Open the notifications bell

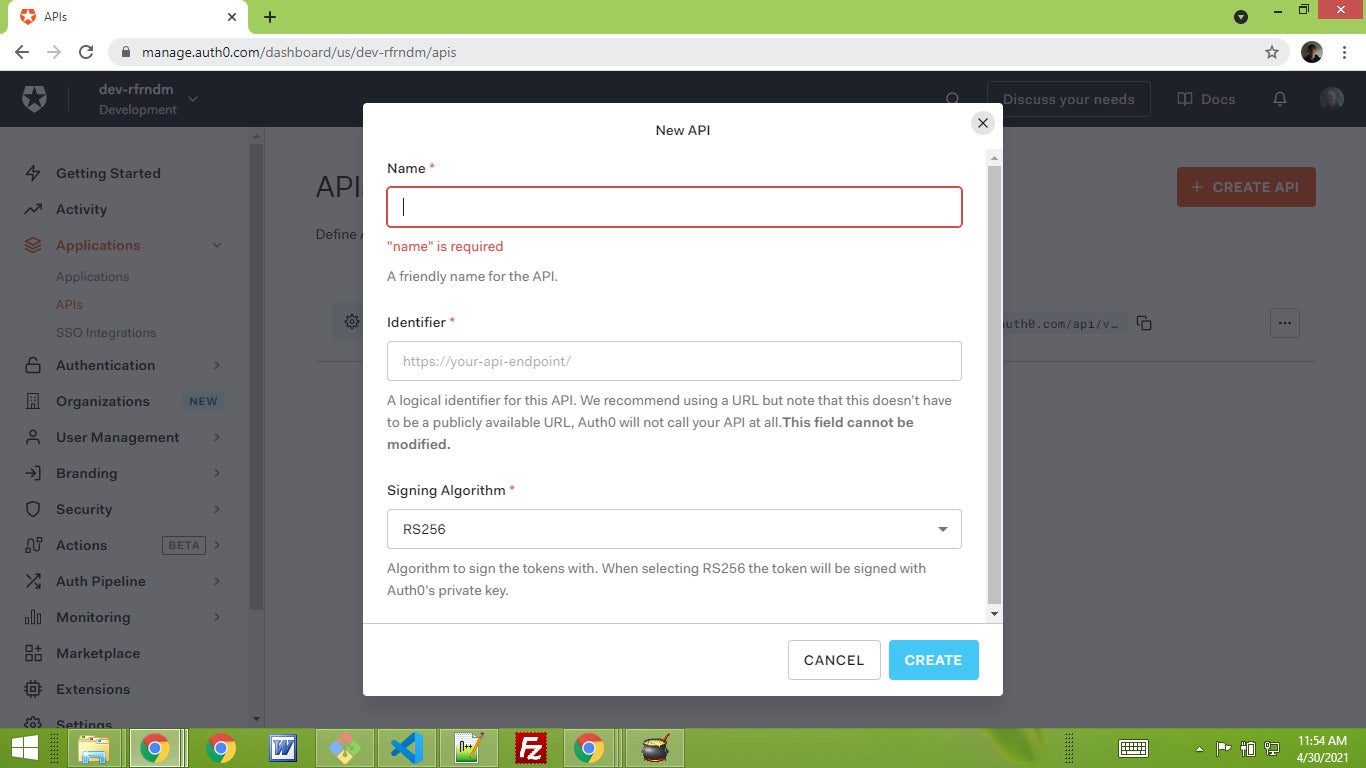click(x=1280, y=99)
